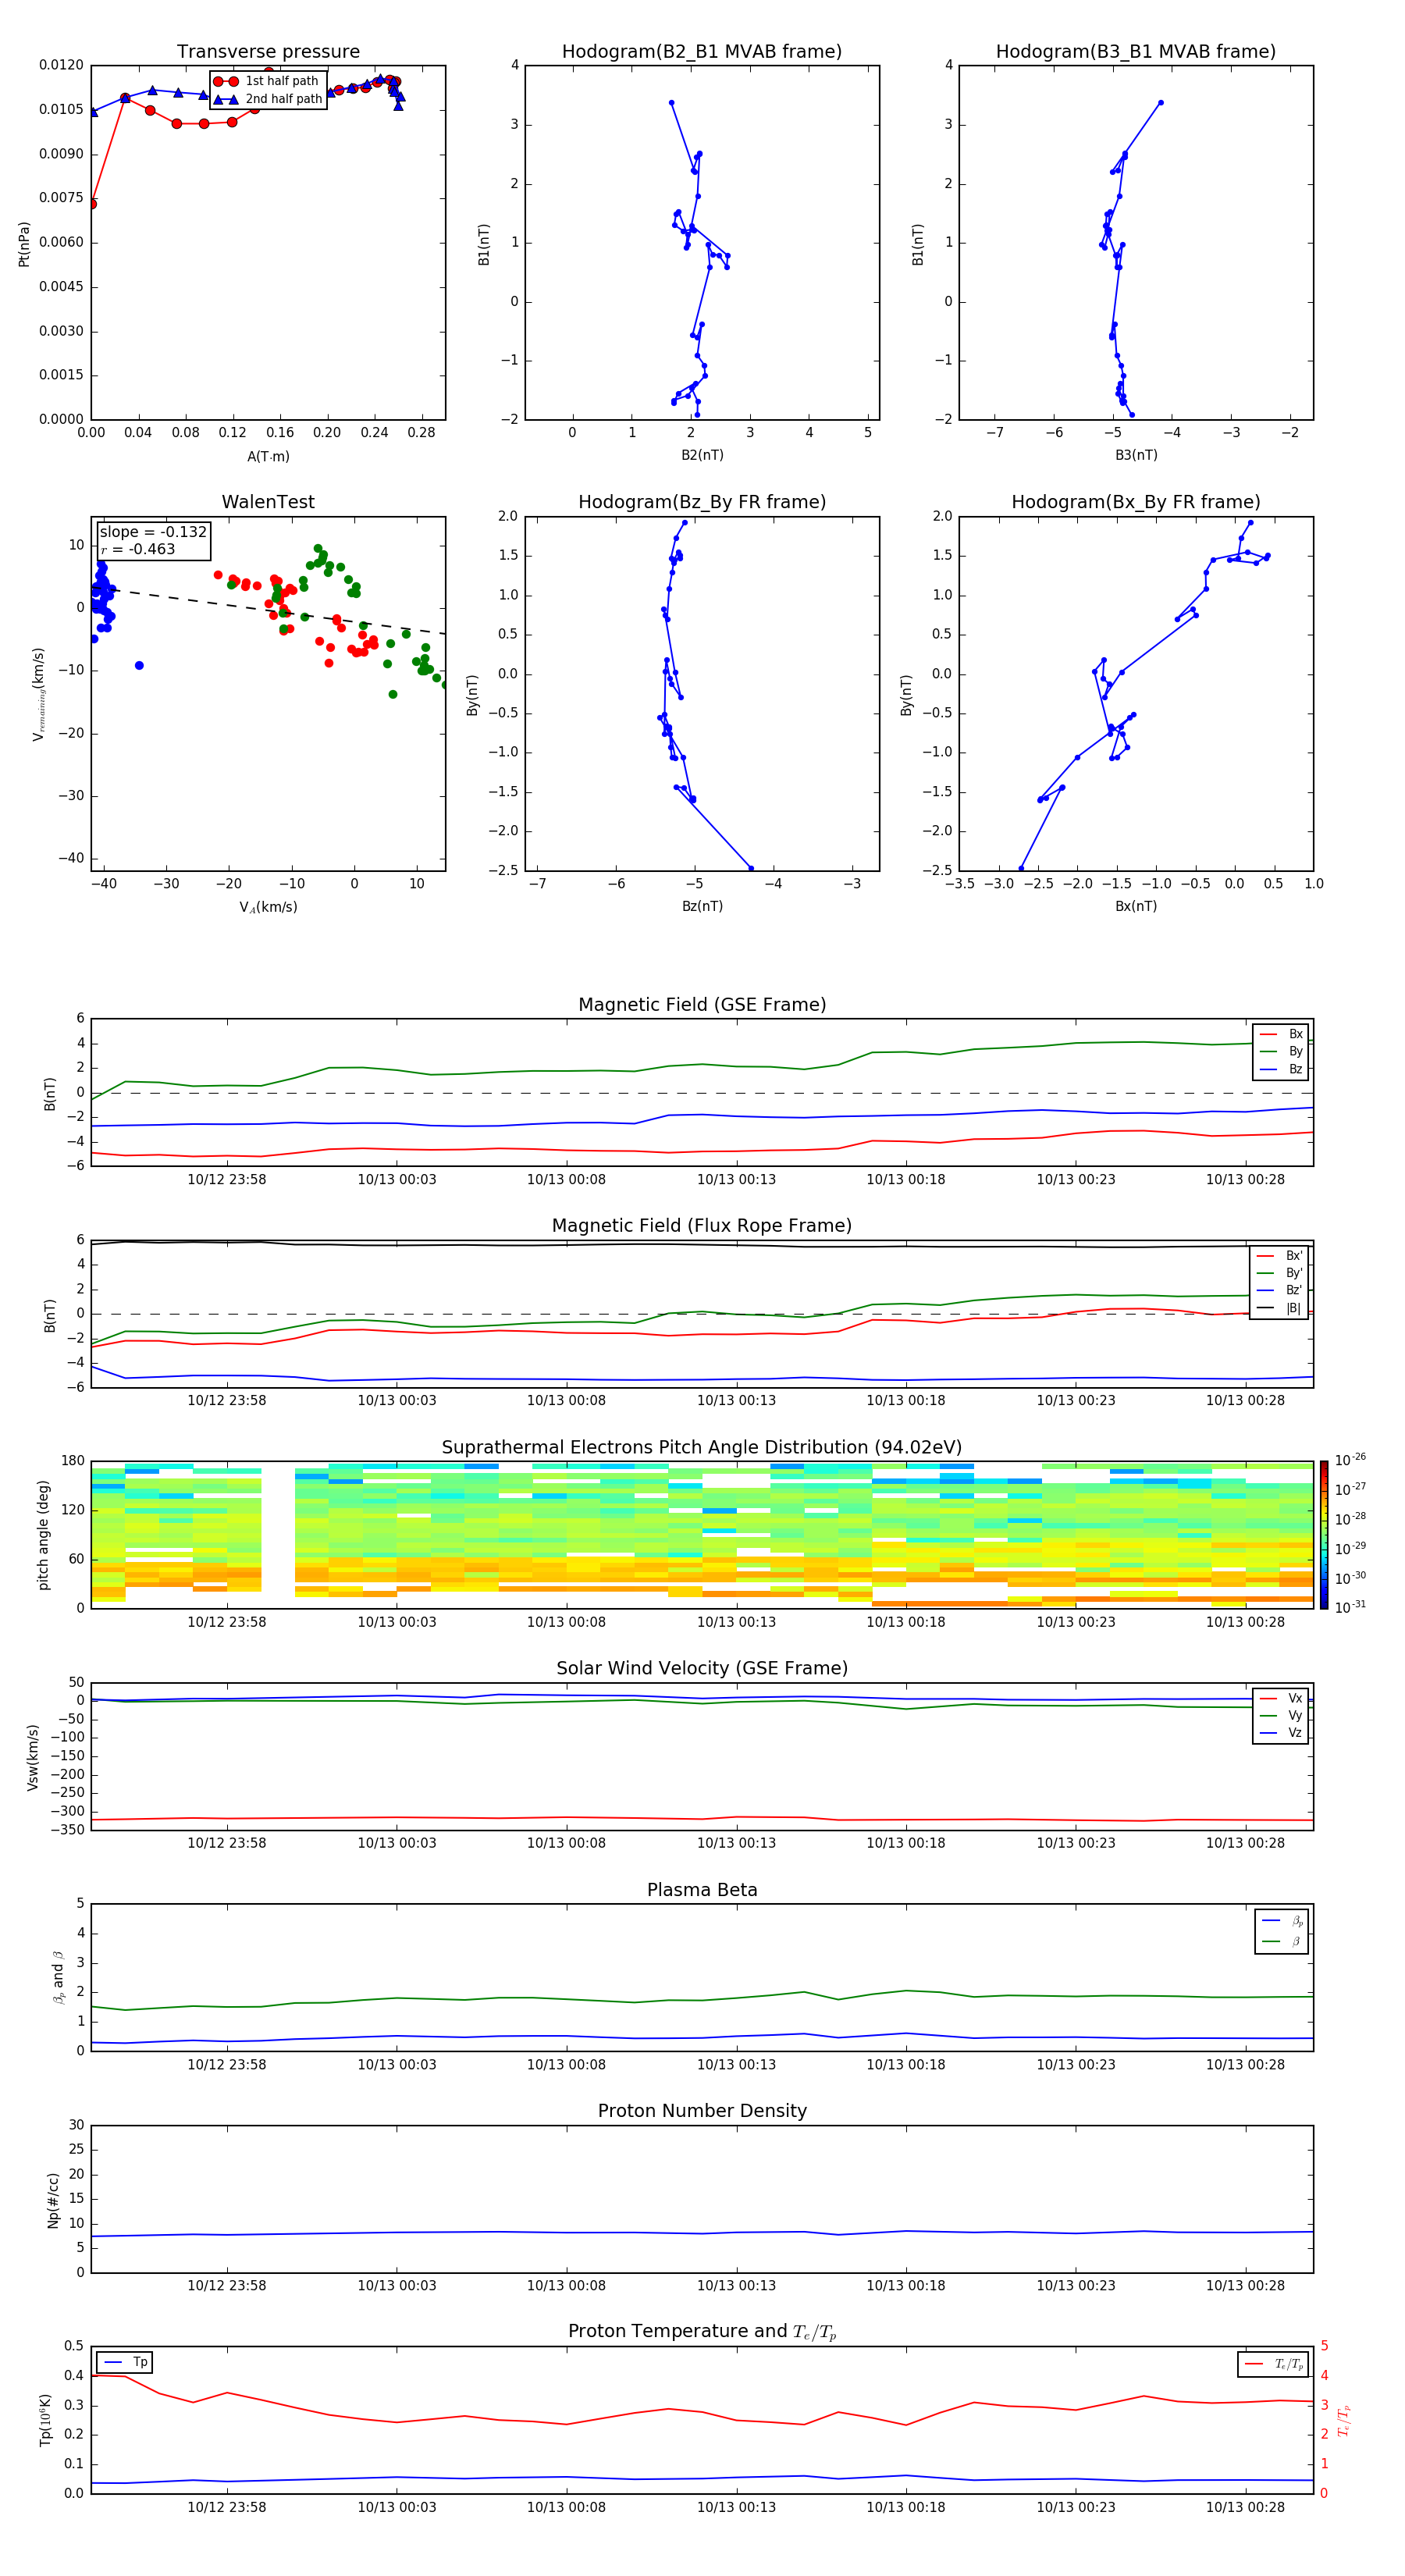1405x2576 pixels.
Task: Click the 'Te/Tp' legend entry in temperature plot
Action: point(1274,2364)
